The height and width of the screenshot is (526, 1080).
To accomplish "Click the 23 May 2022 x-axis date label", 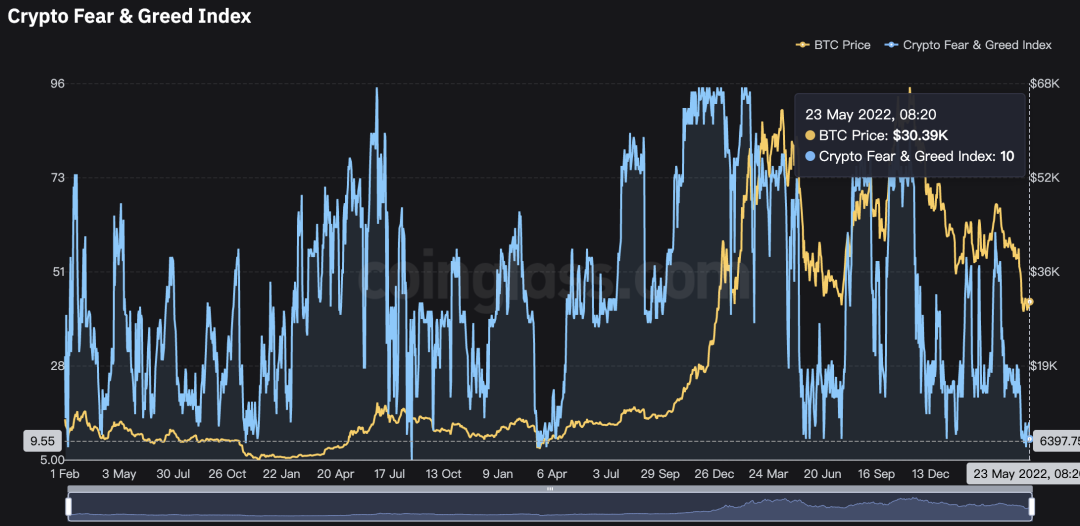I will coord(1022,474).
